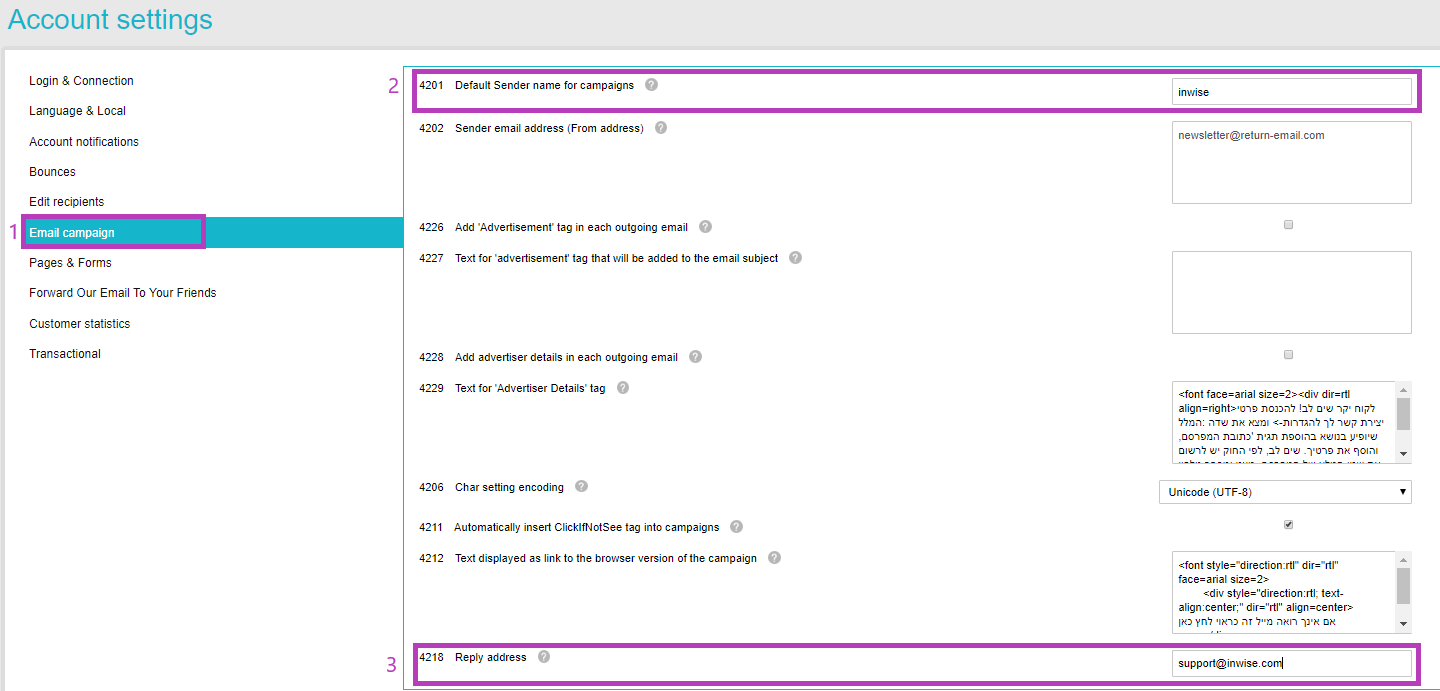Select the Login & Connection section
The width and height of the screenshot is (1440, 691).
[81, 81]
